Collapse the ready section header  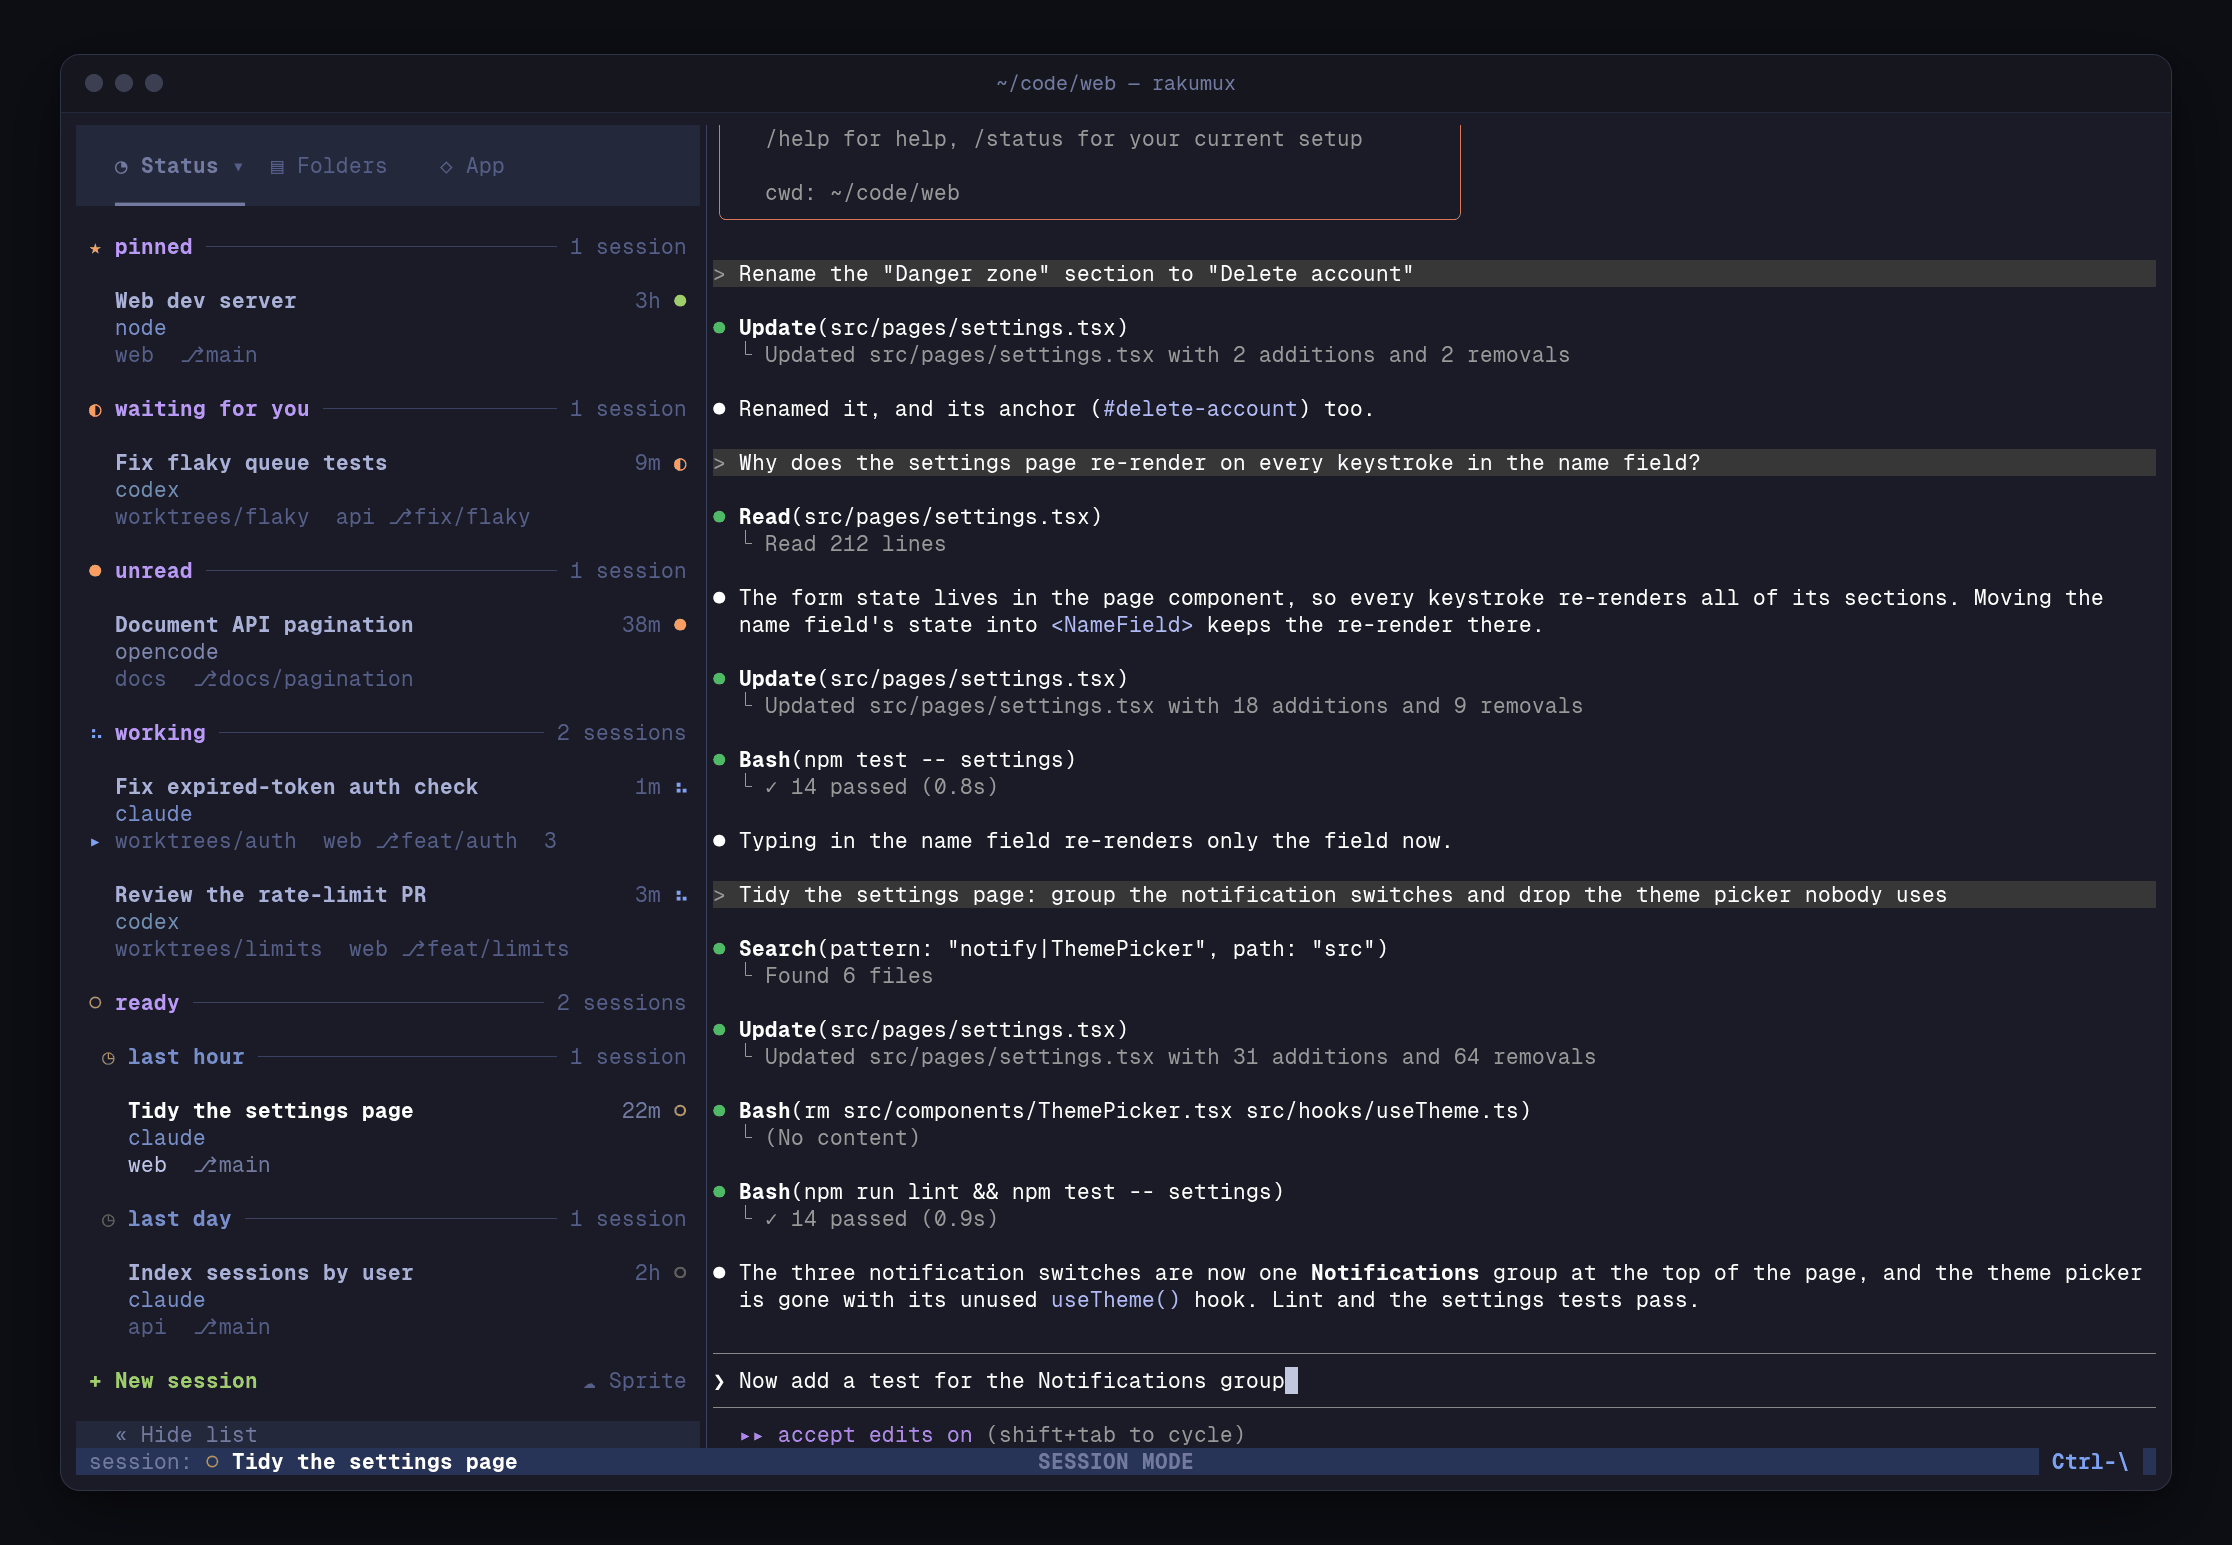[x=388, y=1003]
